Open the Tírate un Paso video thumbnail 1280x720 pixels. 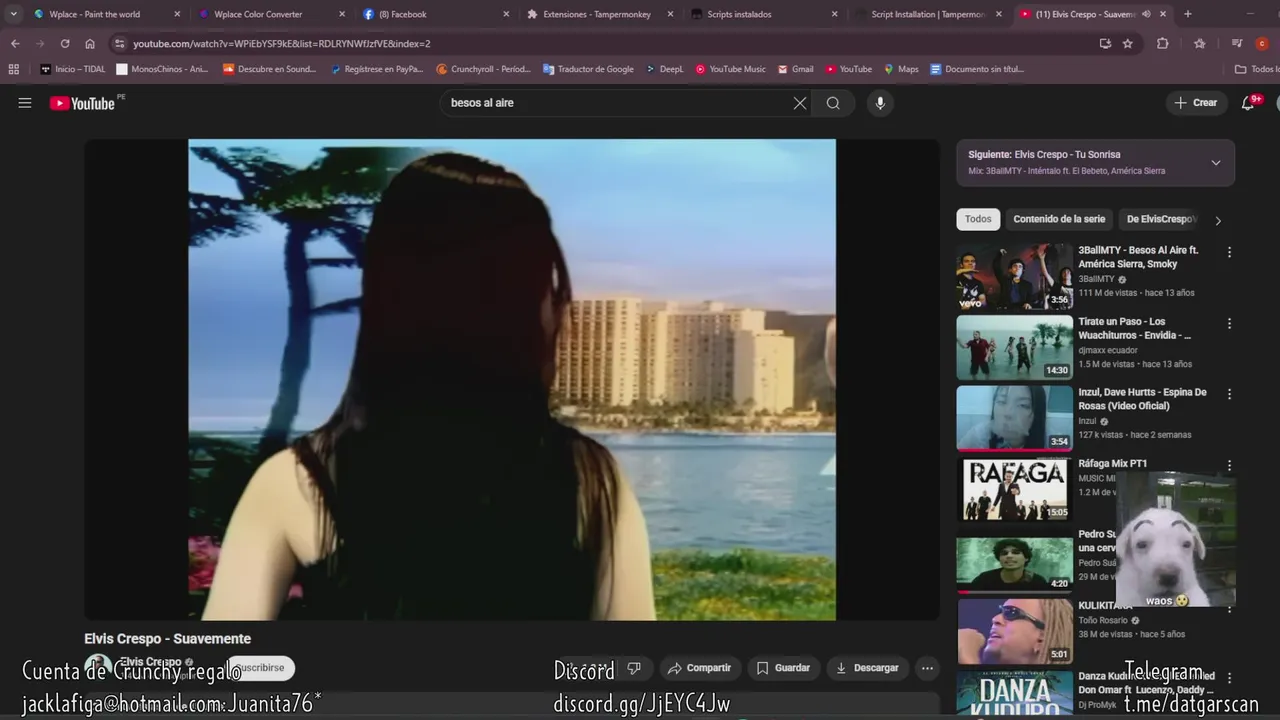1014,347
